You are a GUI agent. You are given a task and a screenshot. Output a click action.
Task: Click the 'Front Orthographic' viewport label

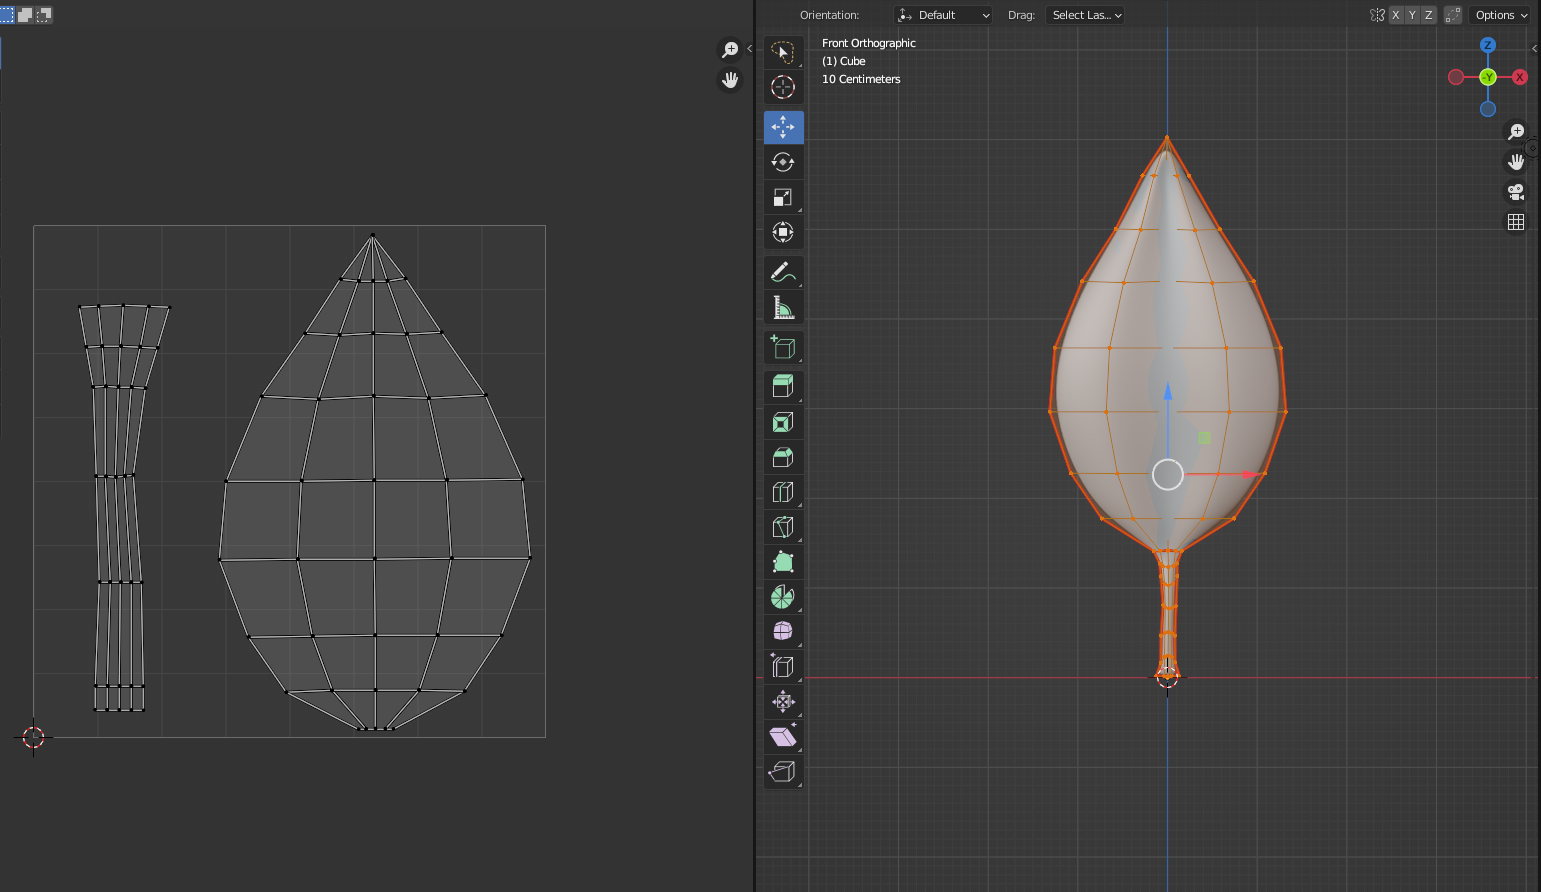[869, 43]
